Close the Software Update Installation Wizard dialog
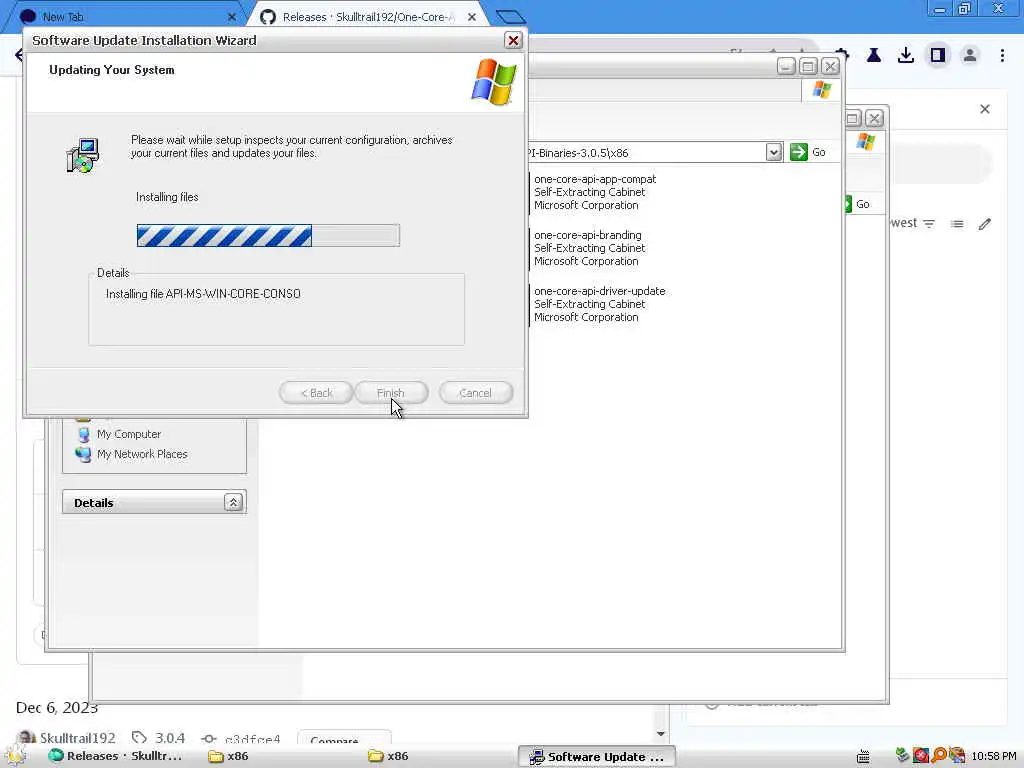 (513, 40)
